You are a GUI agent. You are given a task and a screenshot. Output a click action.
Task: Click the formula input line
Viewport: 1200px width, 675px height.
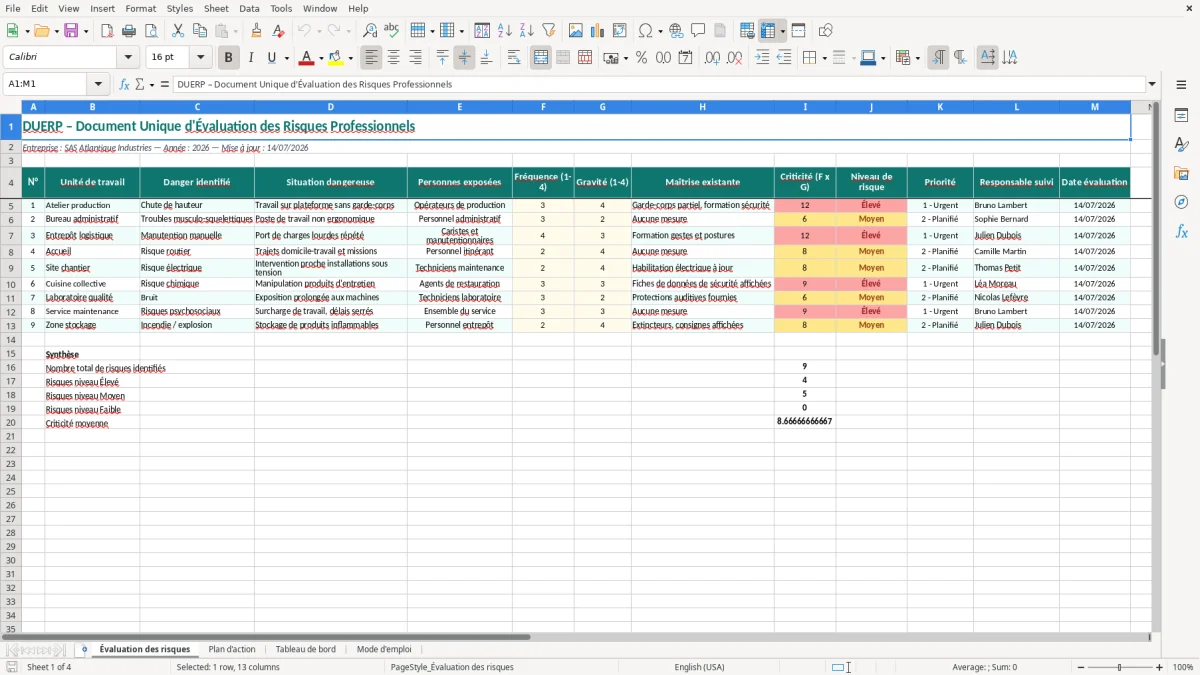pos(659,84)
